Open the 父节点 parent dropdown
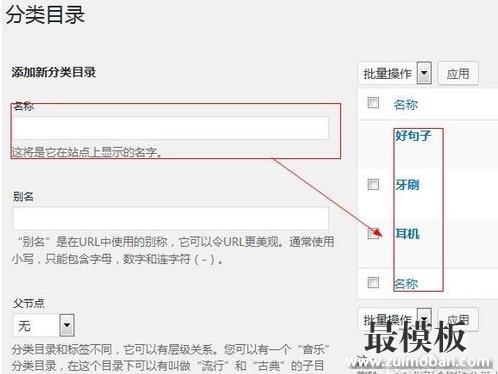The image size is (498, 374). [x=43, y=325]
